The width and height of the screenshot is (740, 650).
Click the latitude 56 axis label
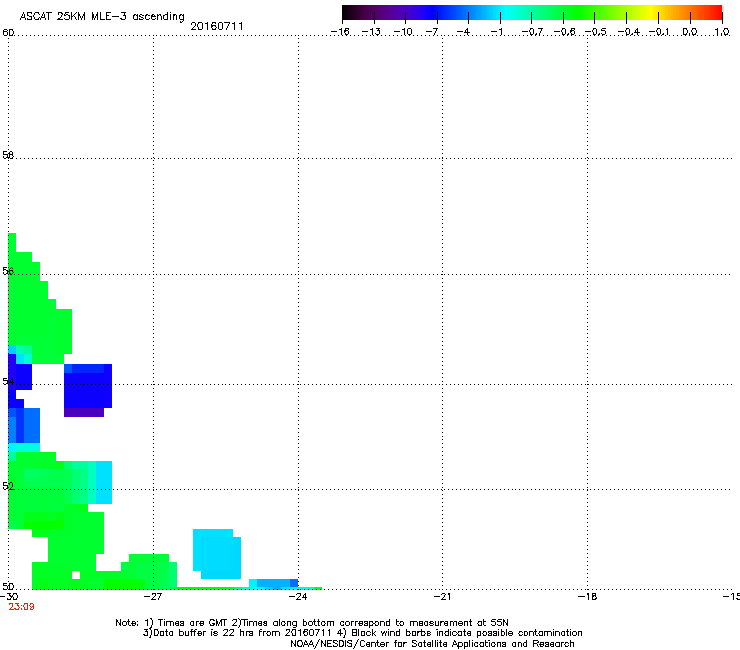pyautogui.click(x=8, y=271)
